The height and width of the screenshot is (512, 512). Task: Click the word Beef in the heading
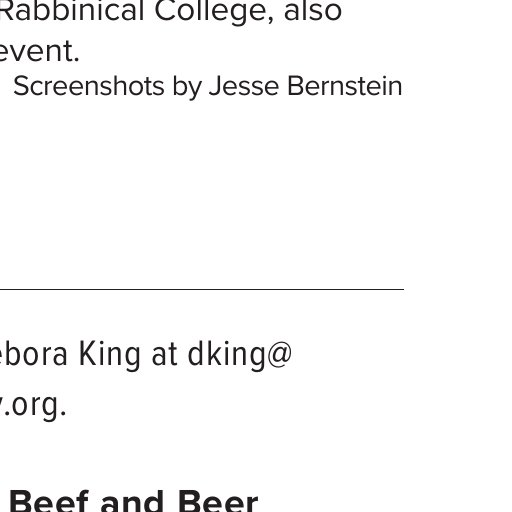coord(49,502)
